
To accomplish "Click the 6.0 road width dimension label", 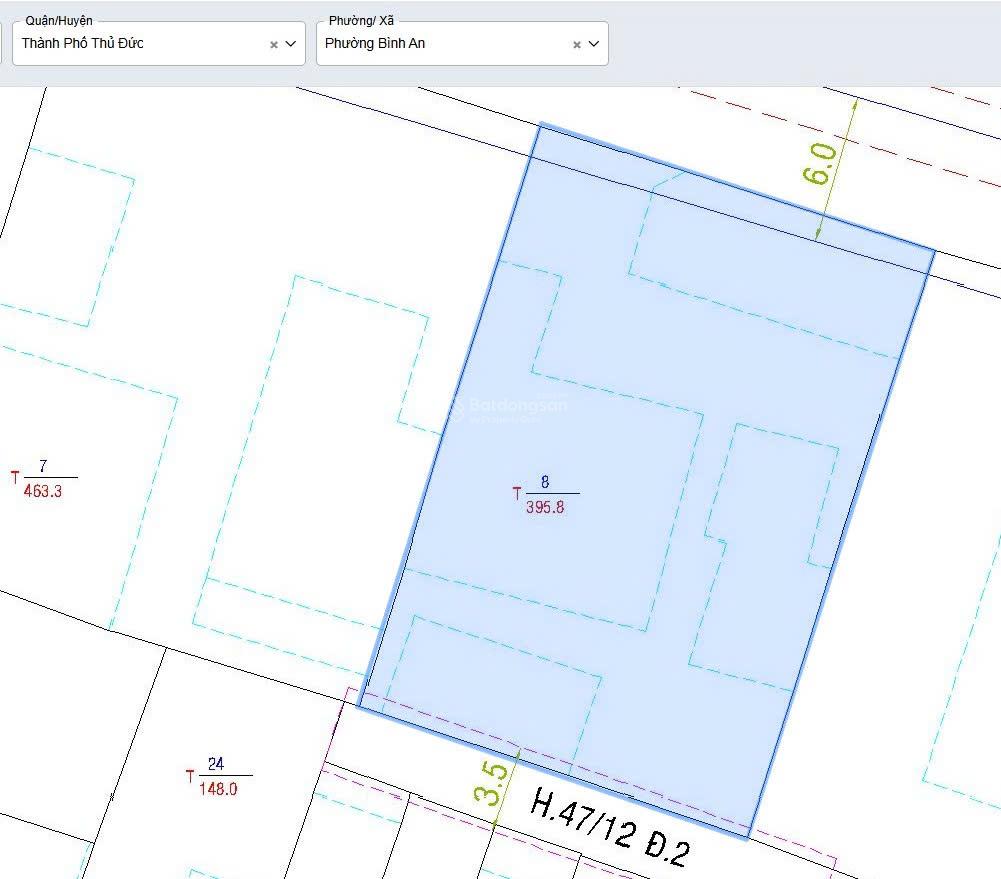I will click(819, 164).
